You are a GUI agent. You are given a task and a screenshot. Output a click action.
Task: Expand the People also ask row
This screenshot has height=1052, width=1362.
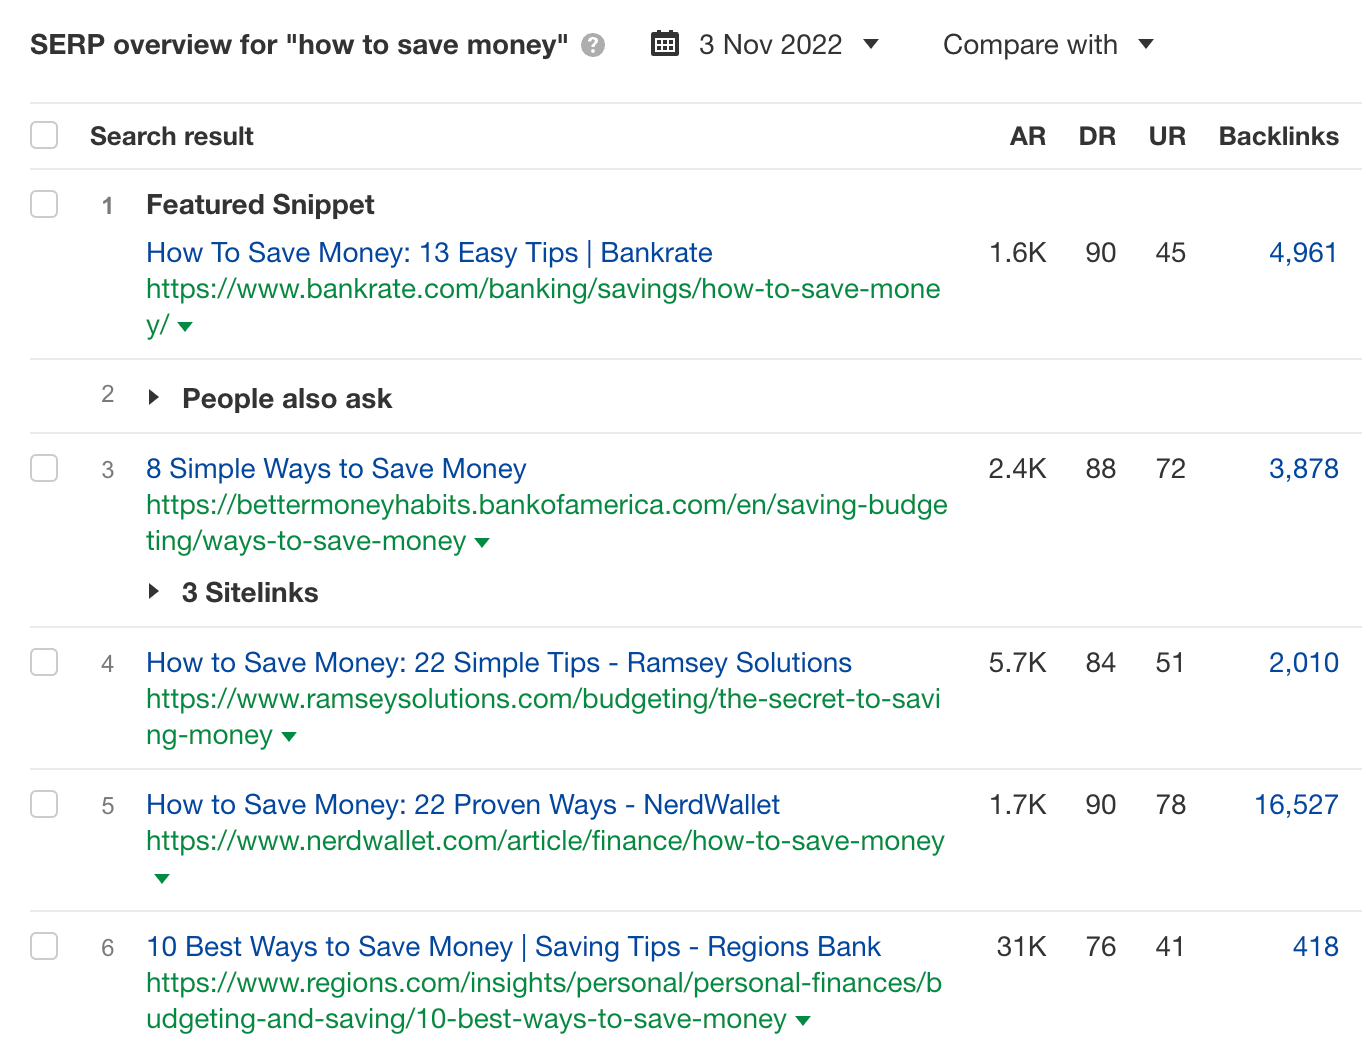click(x=155, y=397)
